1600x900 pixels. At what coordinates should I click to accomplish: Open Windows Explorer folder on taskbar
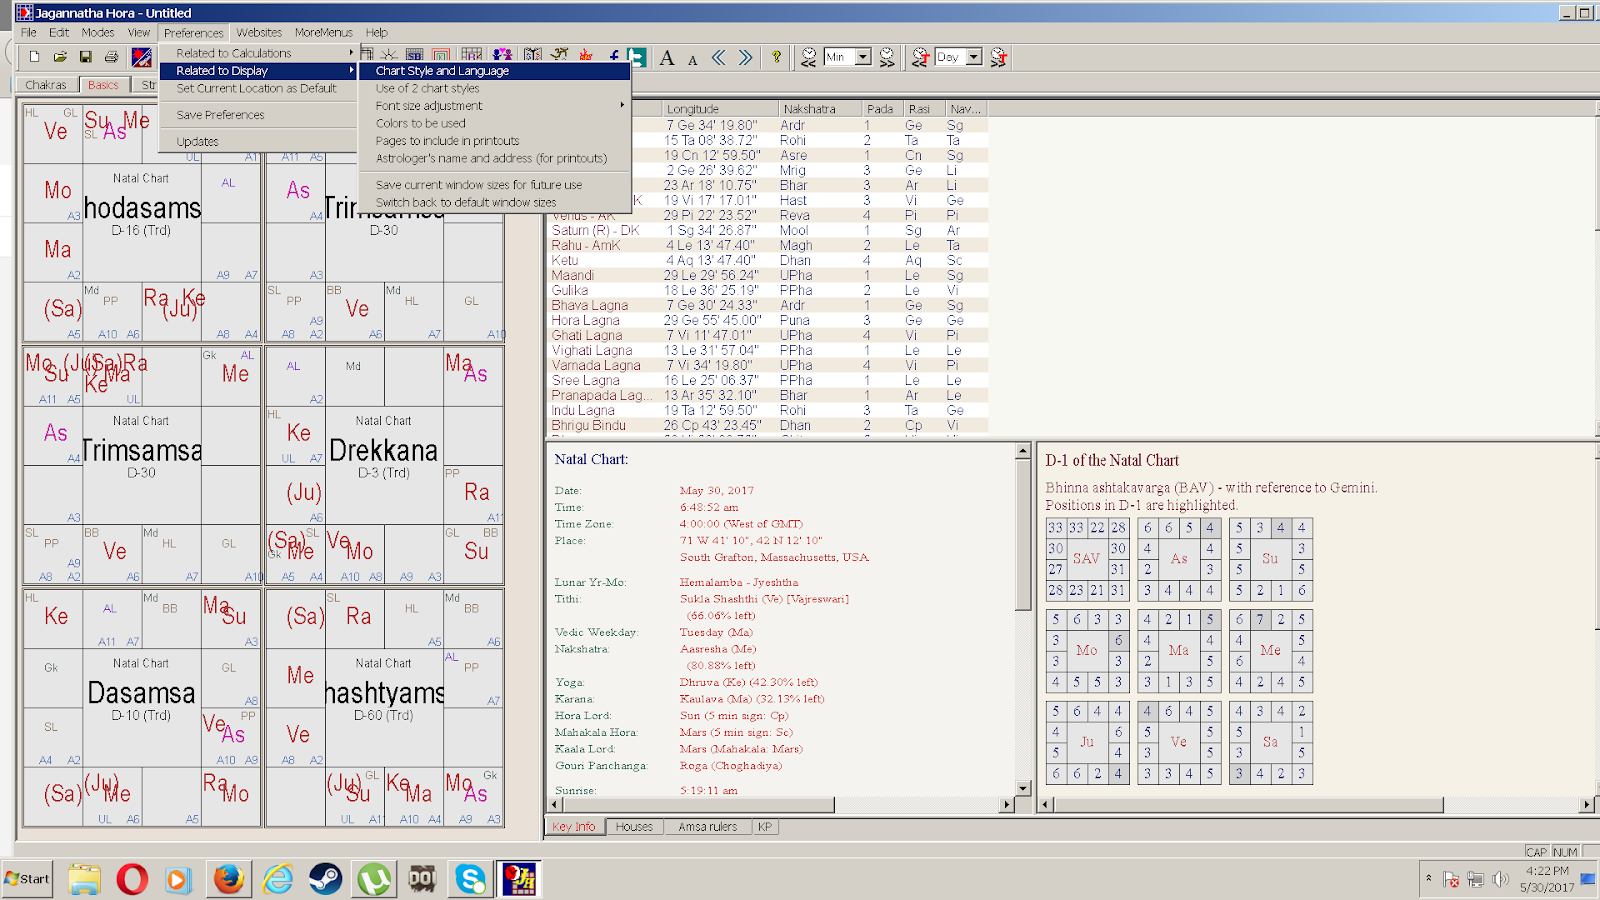point(84,879)
